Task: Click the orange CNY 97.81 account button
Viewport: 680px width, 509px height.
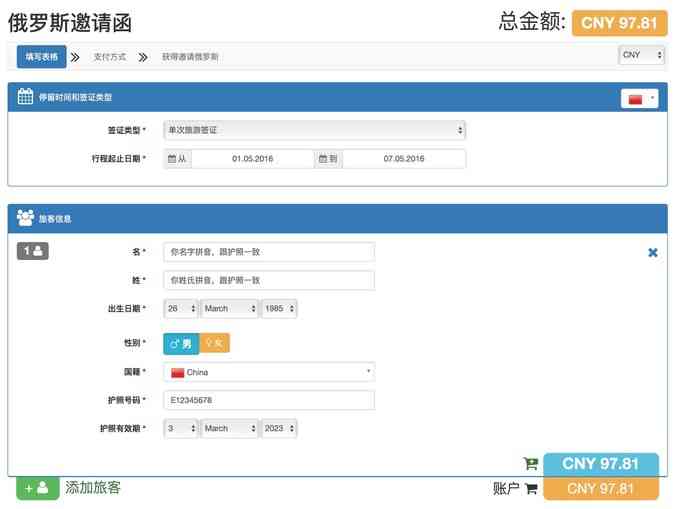Action: tap(600, 489)
